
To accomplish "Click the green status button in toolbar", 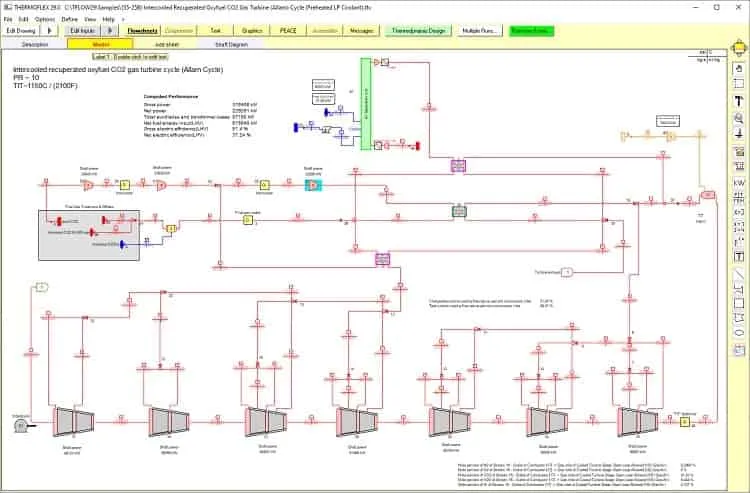I will 531,31.
